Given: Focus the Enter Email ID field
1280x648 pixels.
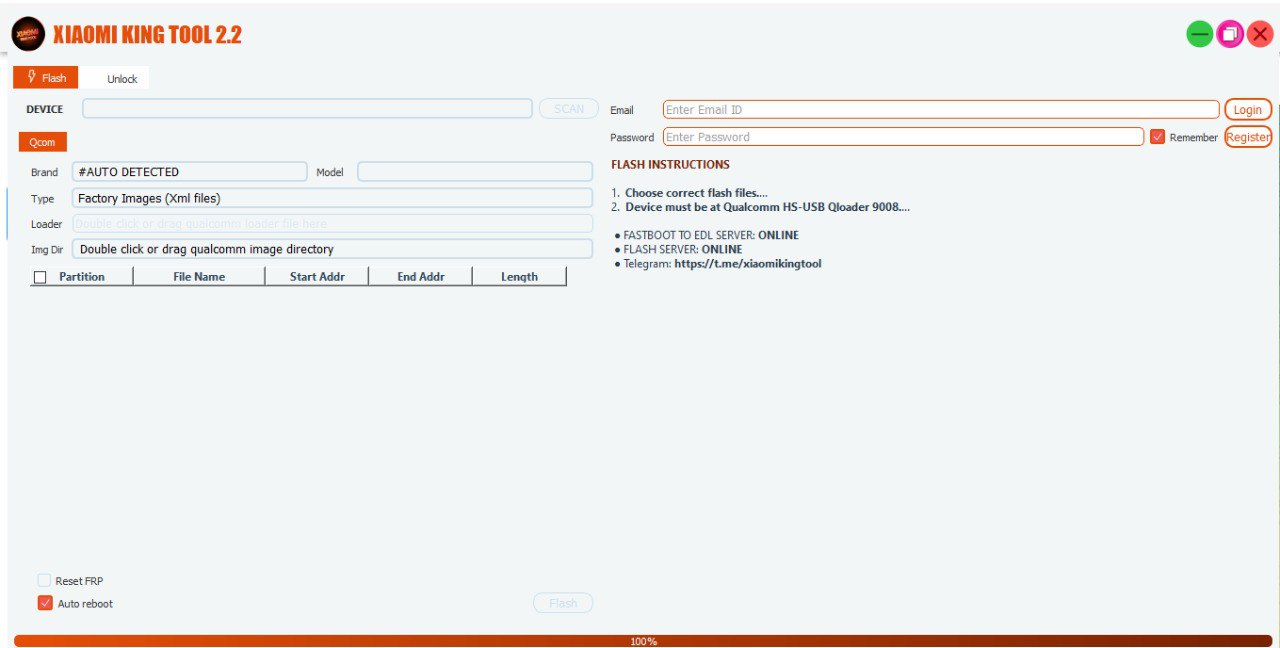Looking at the screenshot, I should 941,110.
